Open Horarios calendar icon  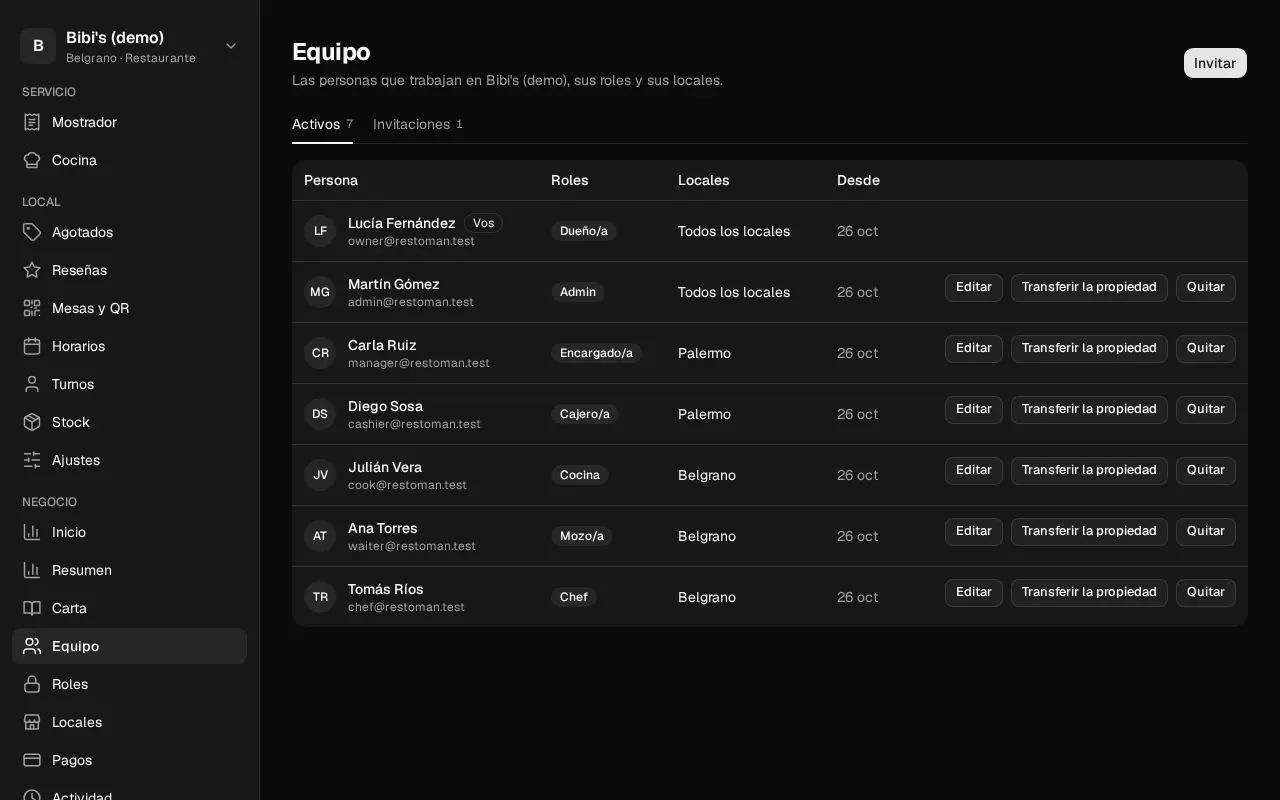(x=32, y=346)
